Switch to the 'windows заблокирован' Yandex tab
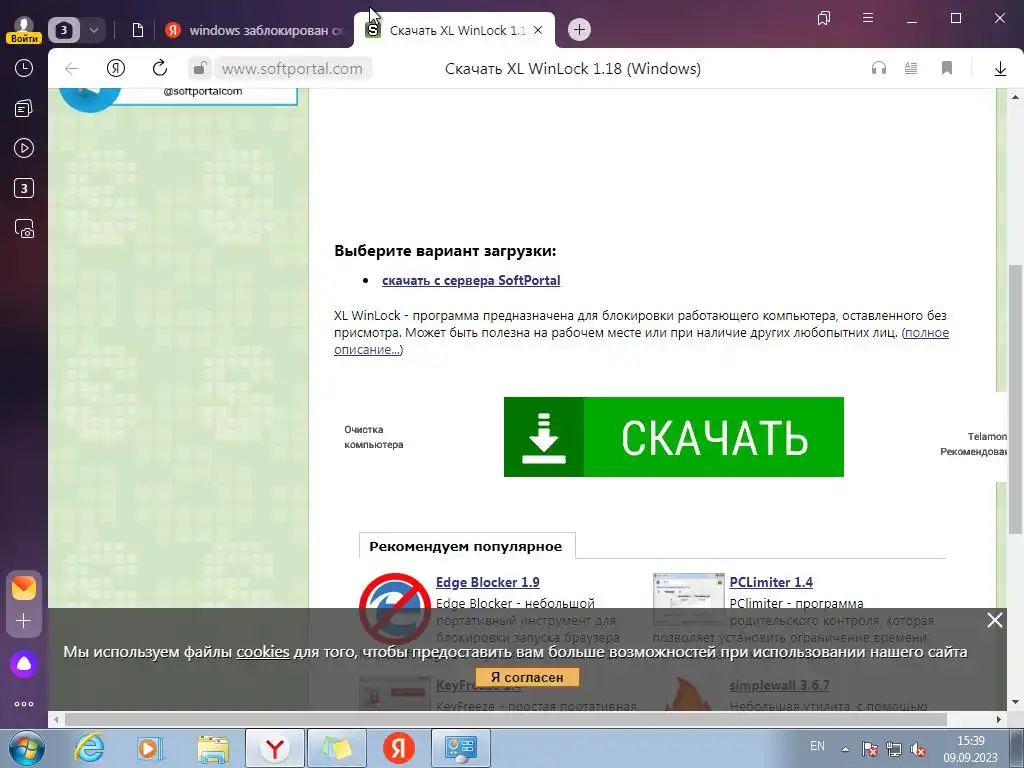 [254, 30]
